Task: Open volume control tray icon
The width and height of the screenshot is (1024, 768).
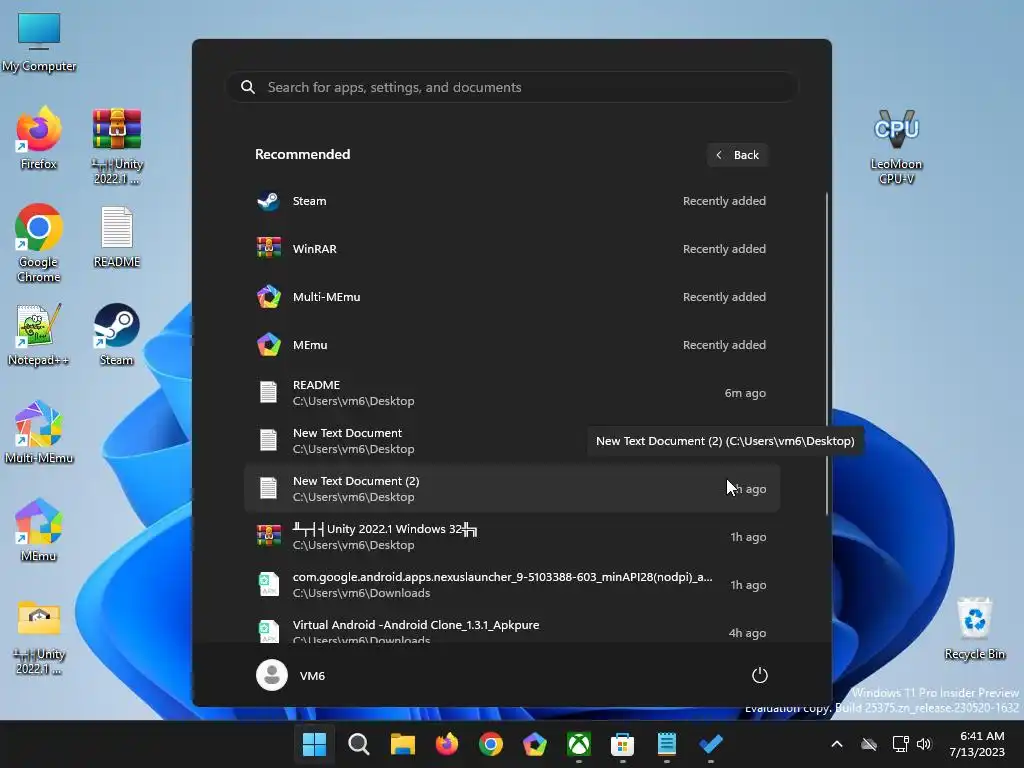Action: 923,744
